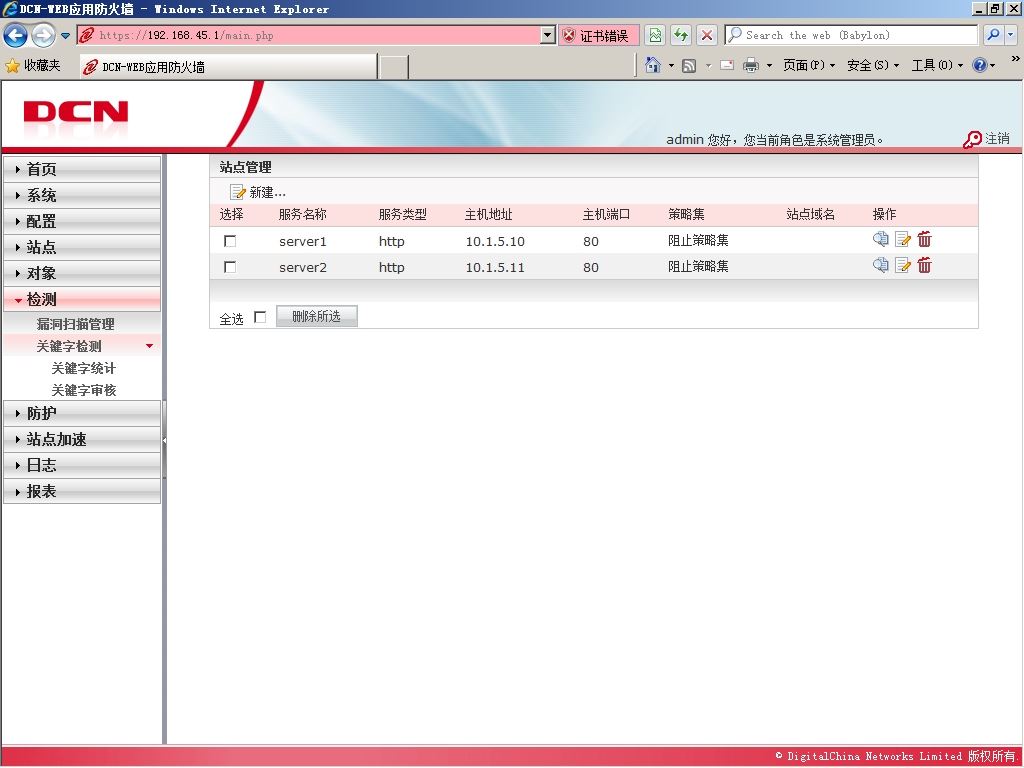Expand the 报表 menu
The height and width of the screenshot is (768, 1024).
pos(82,491)
